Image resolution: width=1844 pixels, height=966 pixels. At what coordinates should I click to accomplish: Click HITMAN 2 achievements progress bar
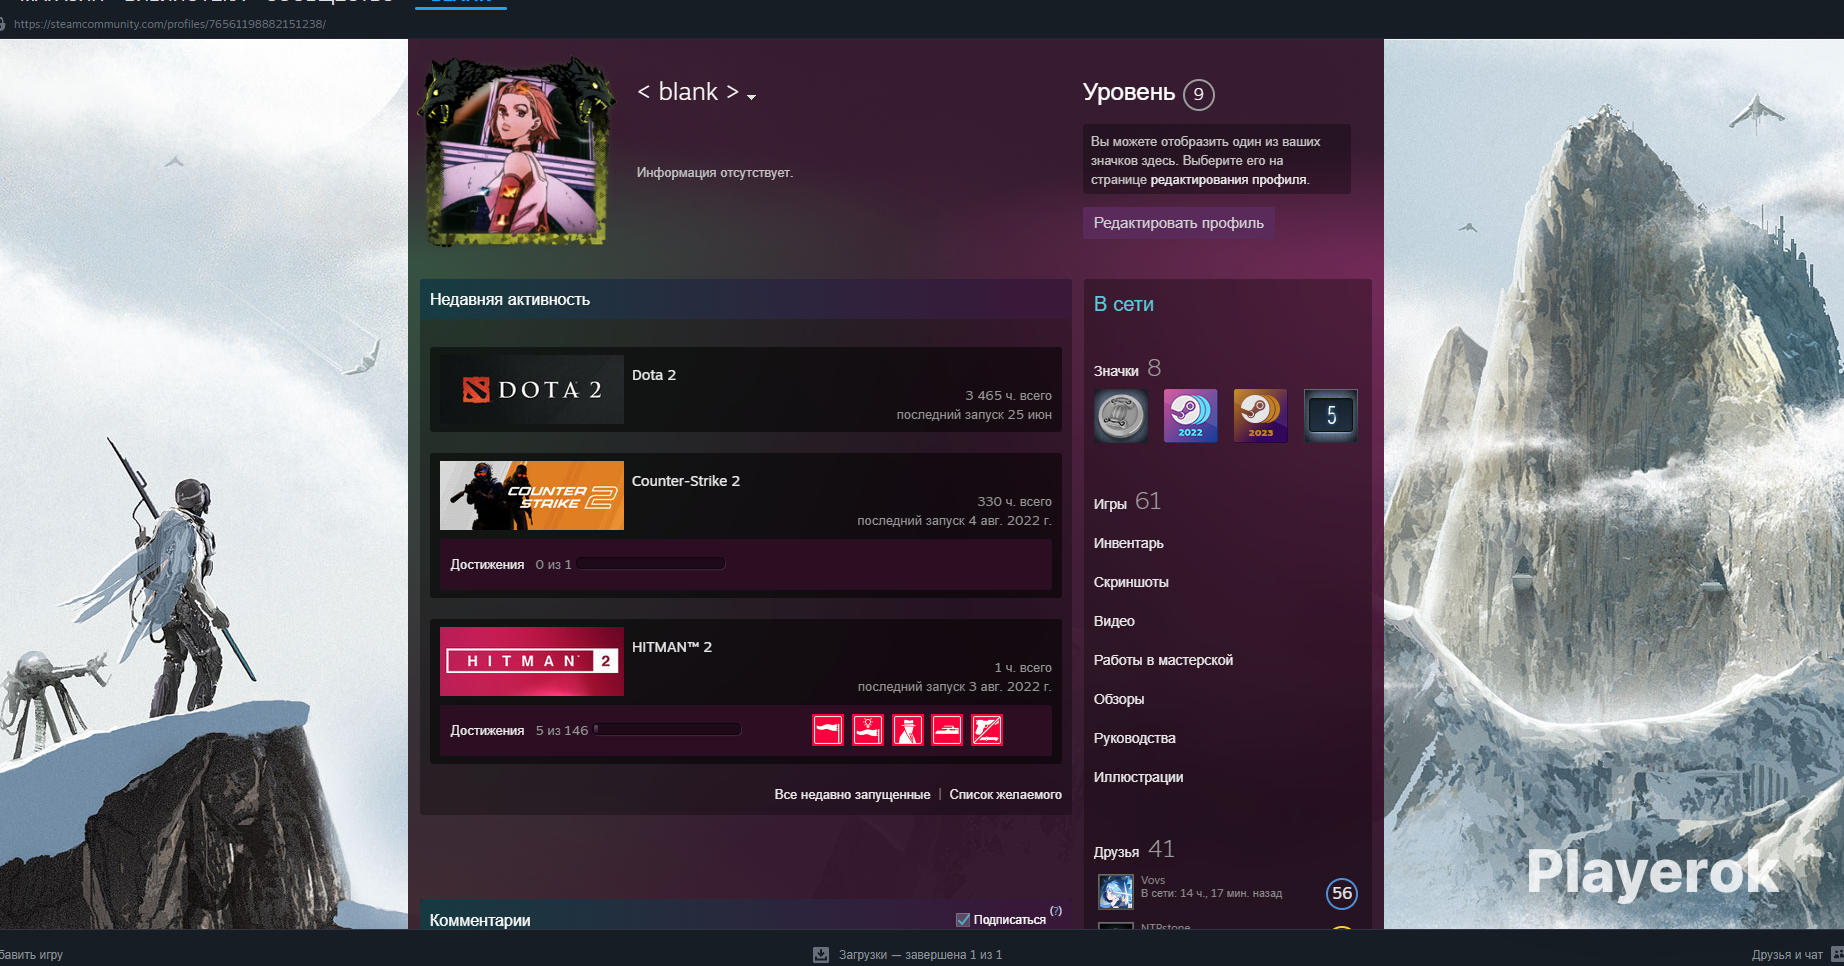point(667,730)
